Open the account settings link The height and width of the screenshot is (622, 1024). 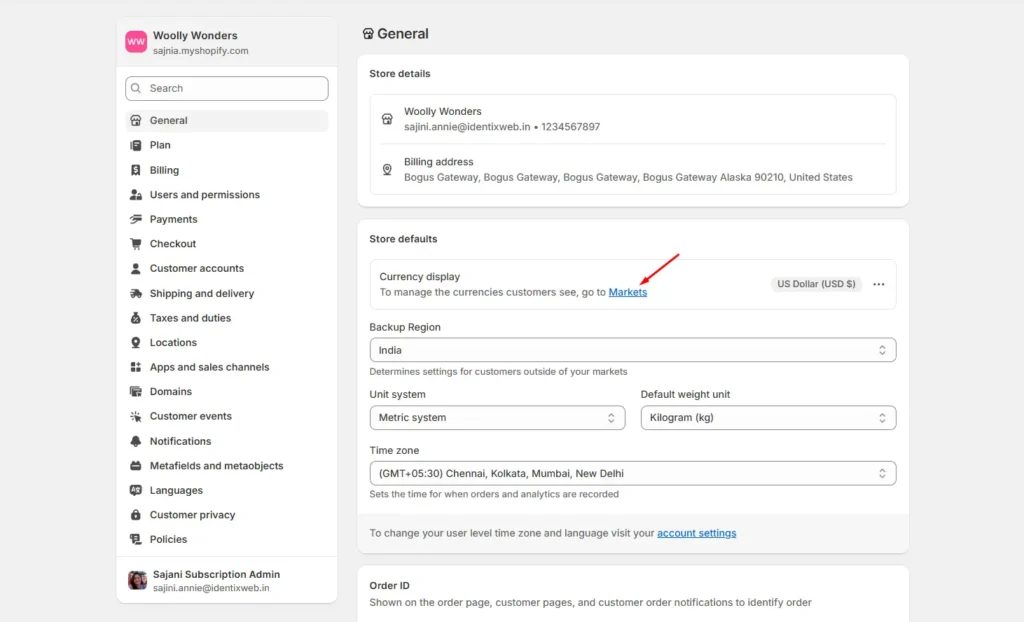[x=696, y=533]
